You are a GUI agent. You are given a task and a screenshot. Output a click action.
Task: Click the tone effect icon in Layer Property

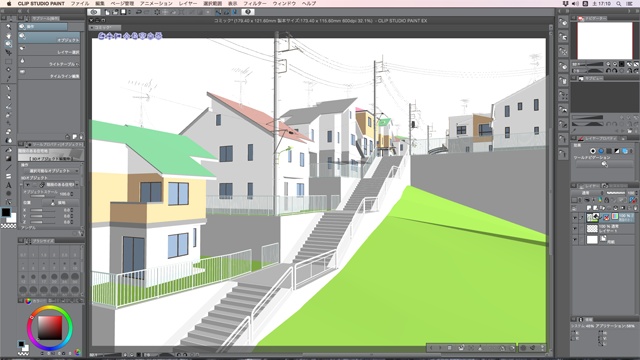click(601, 151)
